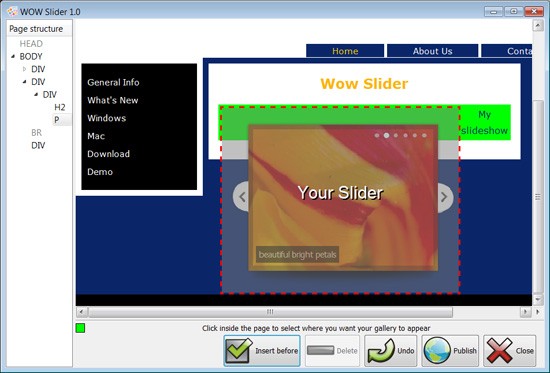Select the last slider pagination dot
The image size is (550, 373).
424,135
